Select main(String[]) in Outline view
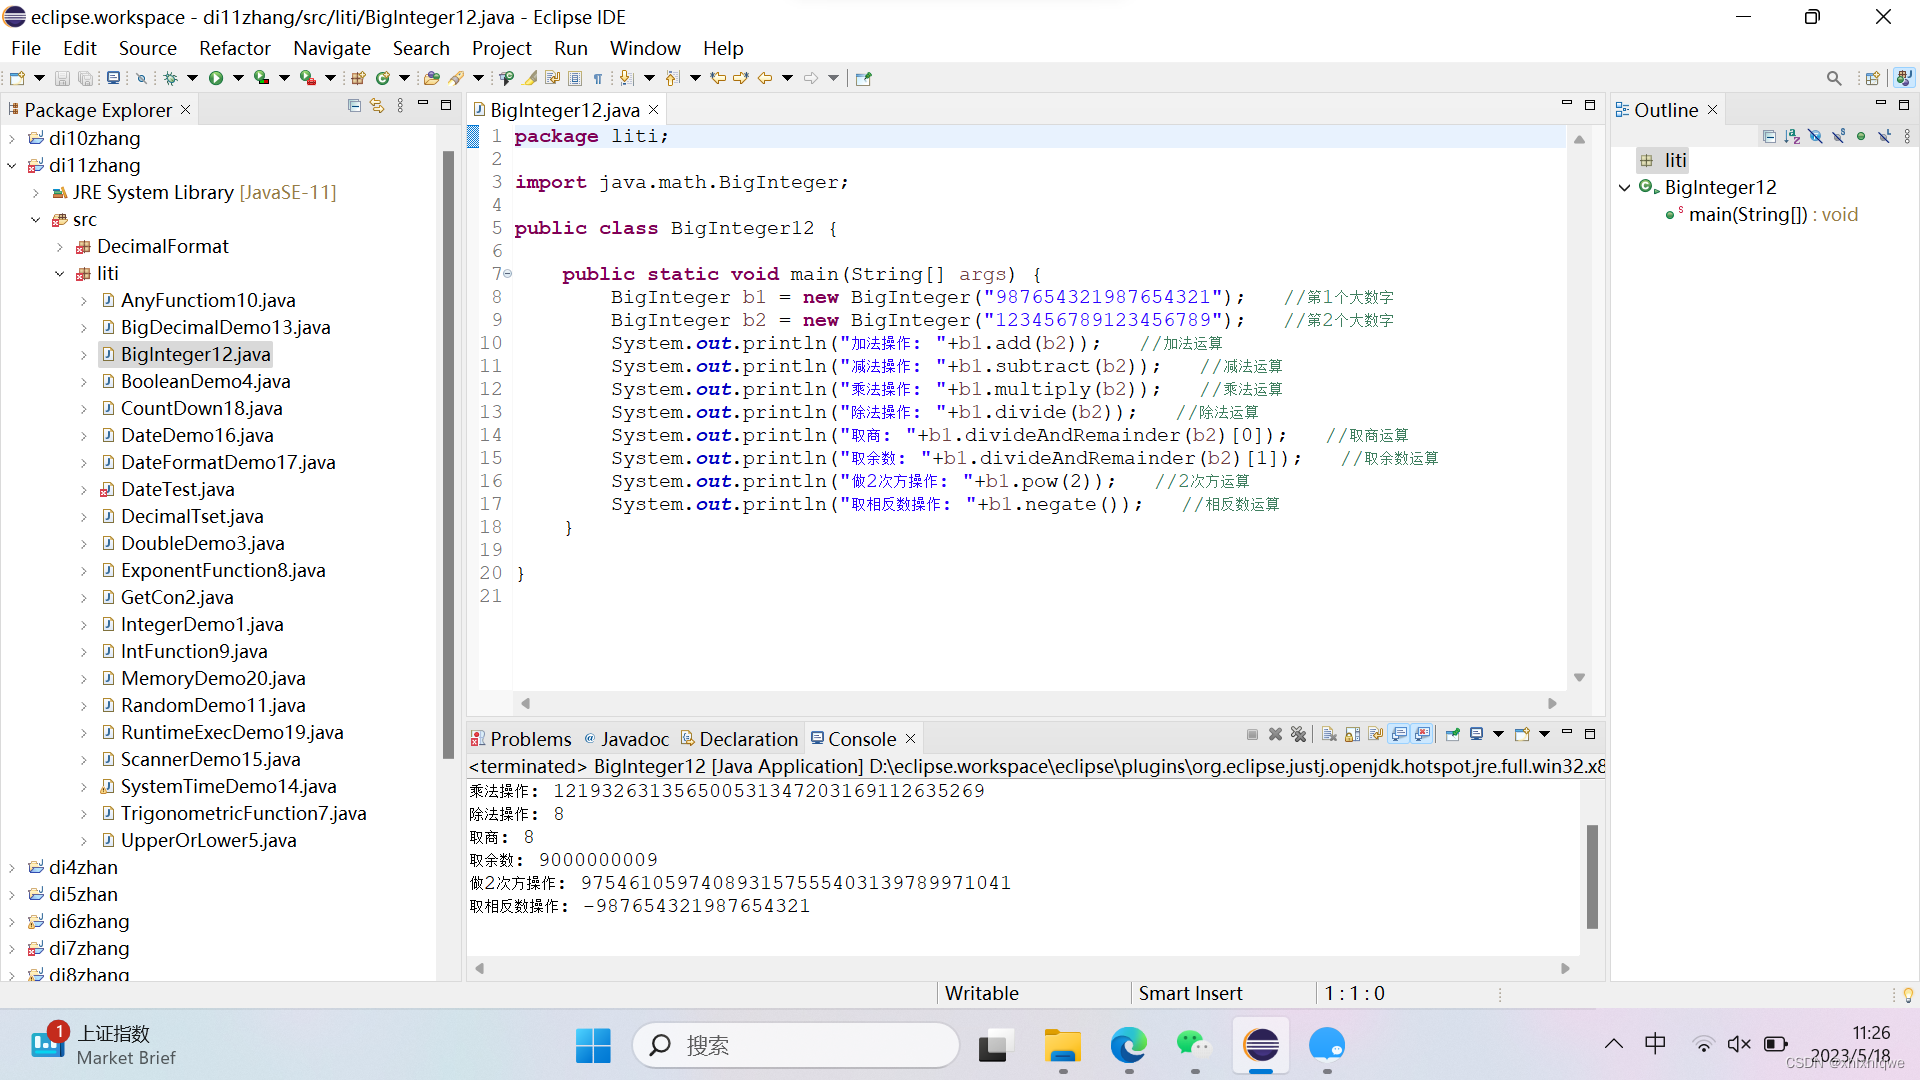This screenshot has width=1920, height=1080. (1747, 215)
